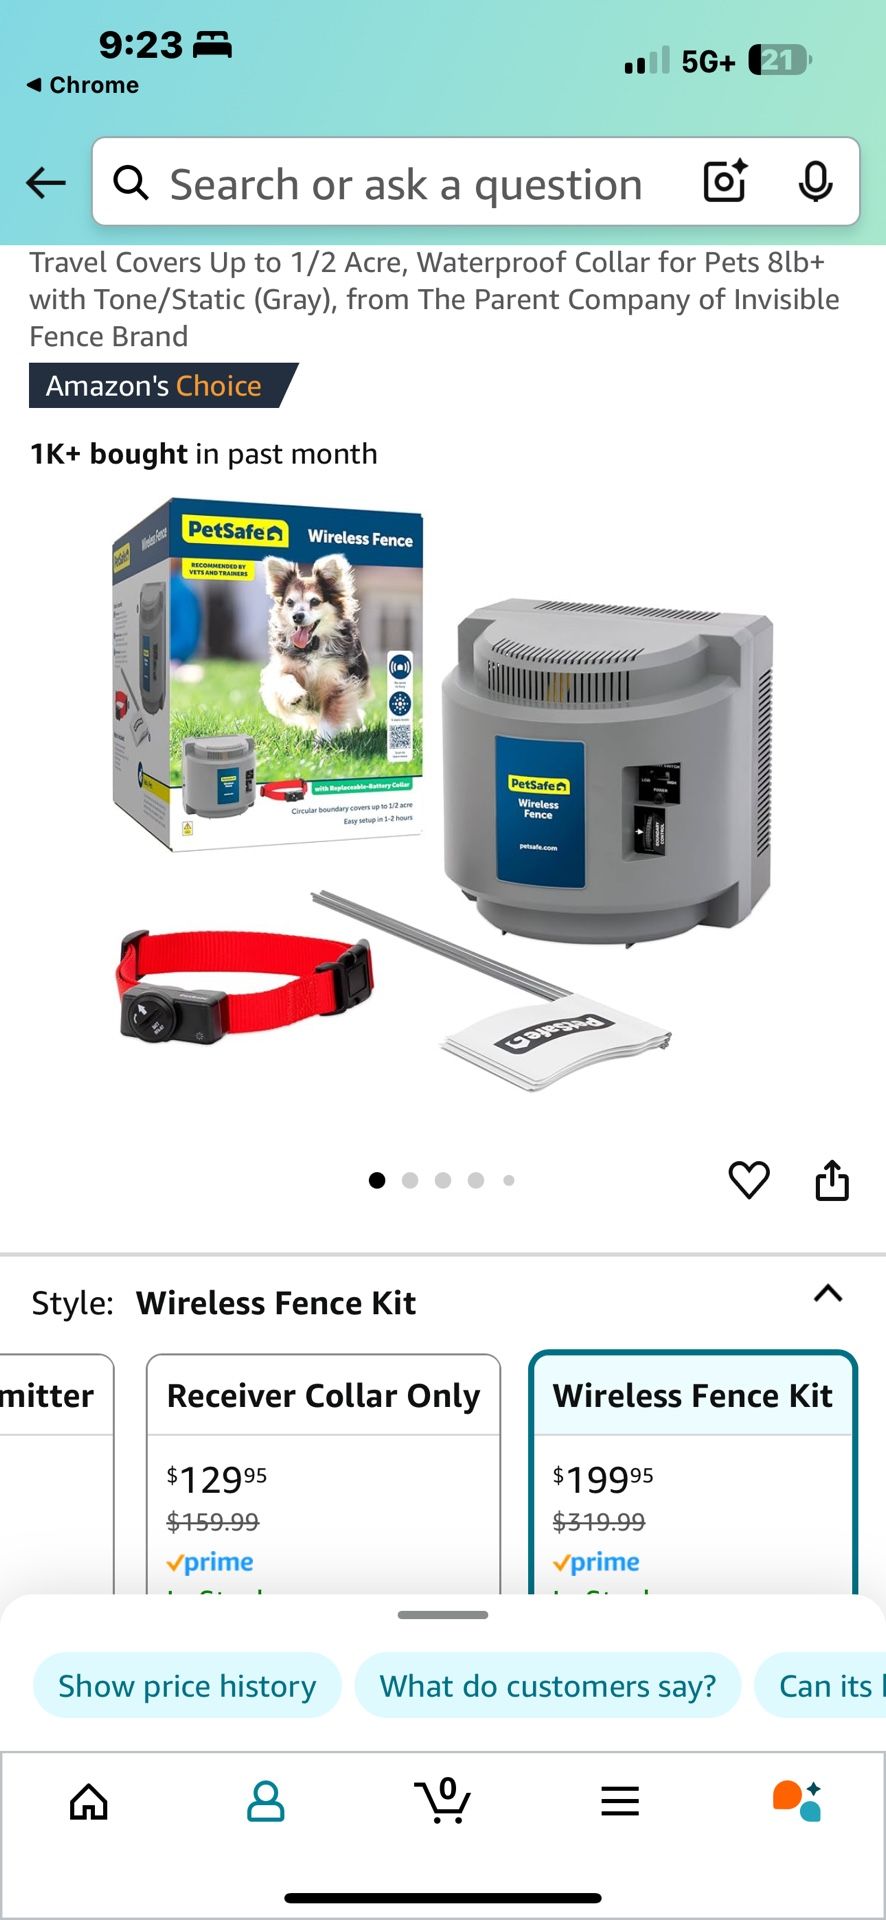
Task: Jump to second image using carousel dot
Action: click(x=410, y=1180)
